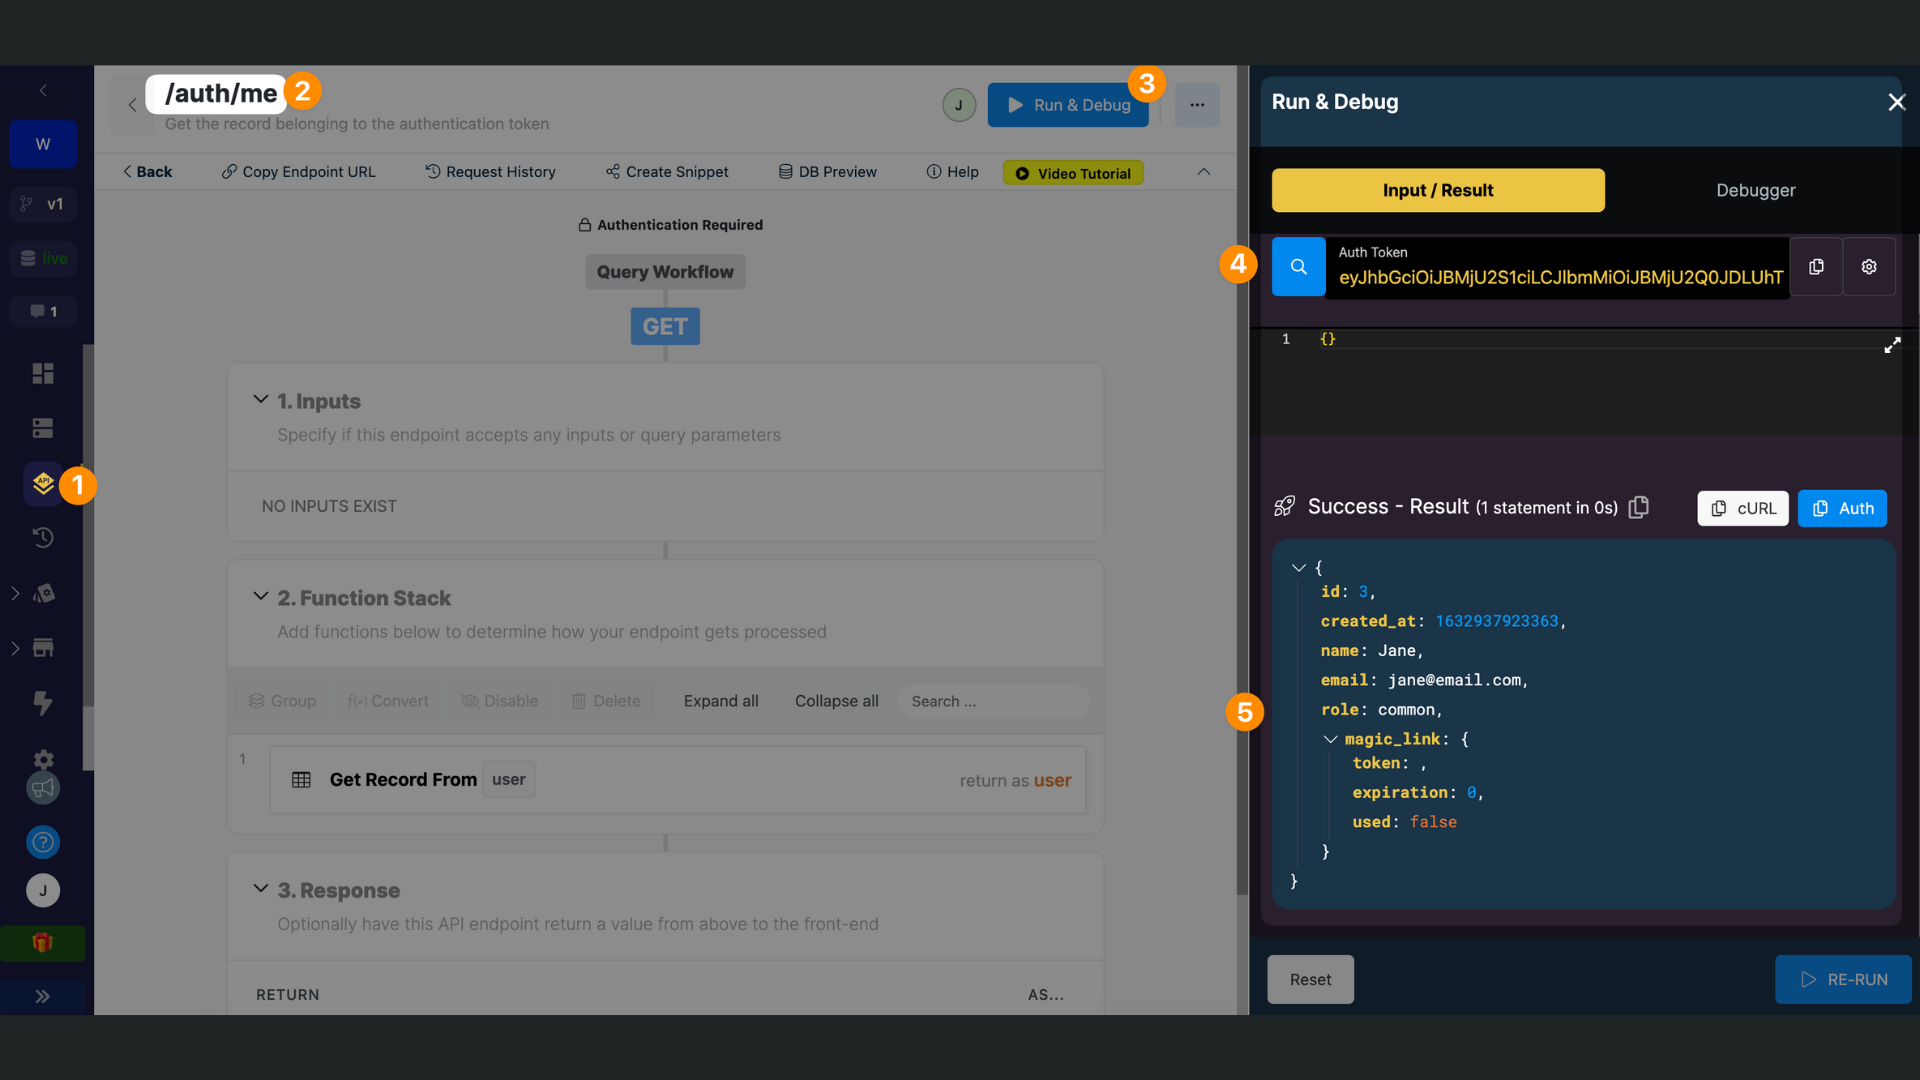Open the Marketplace storefront icon in sidebar
The height and width of the screenshot is (1080, 1920).
(43, 647)
